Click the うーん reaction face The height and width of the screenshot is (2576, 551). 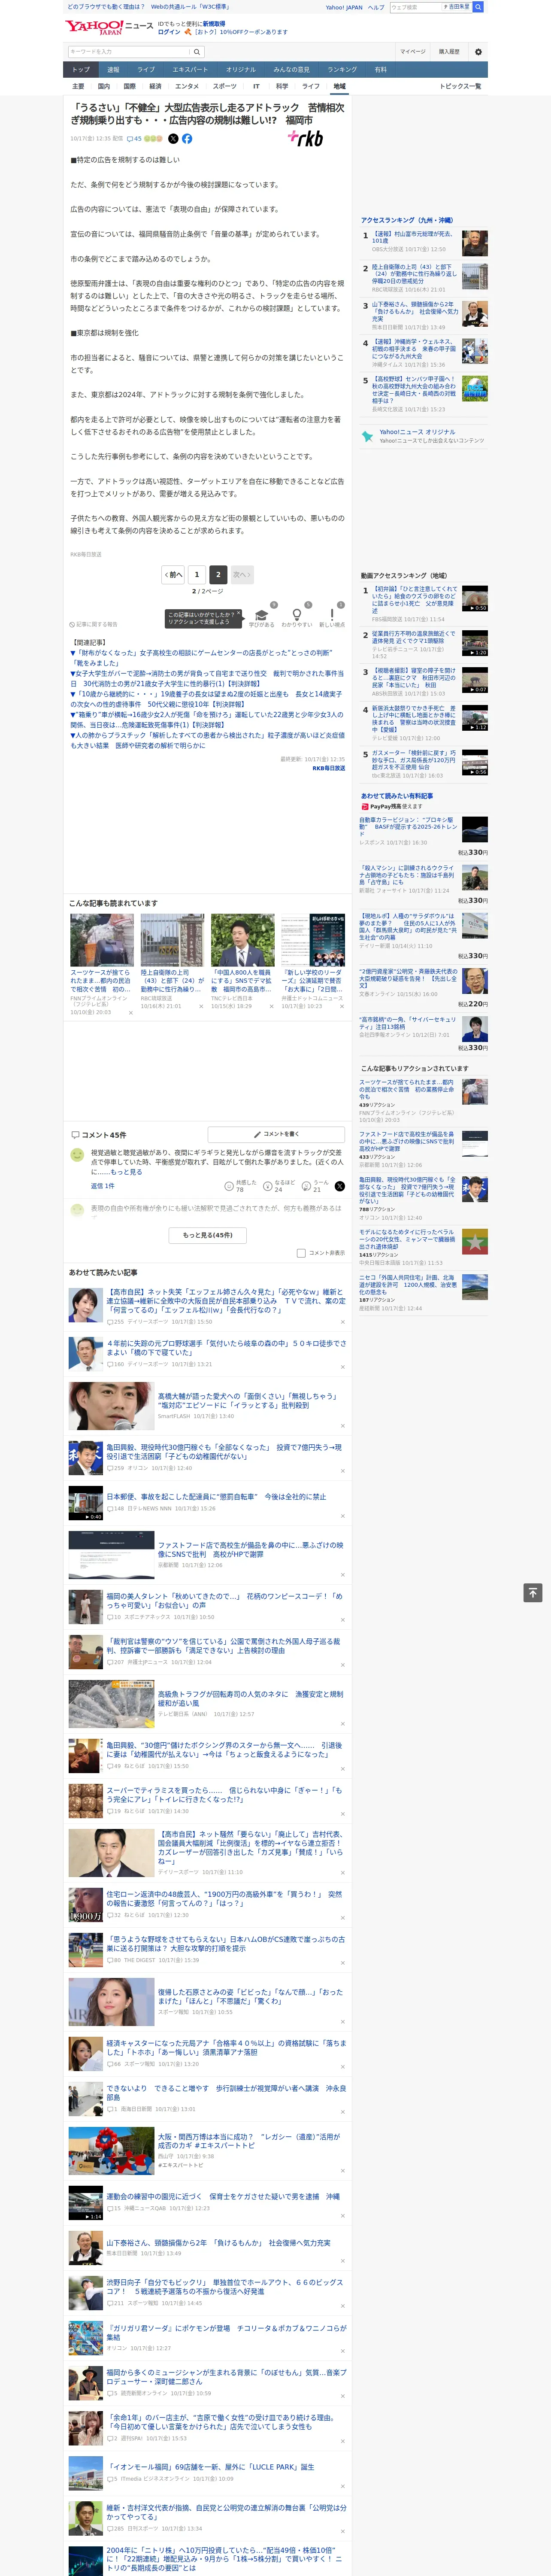pos(306,1185)
